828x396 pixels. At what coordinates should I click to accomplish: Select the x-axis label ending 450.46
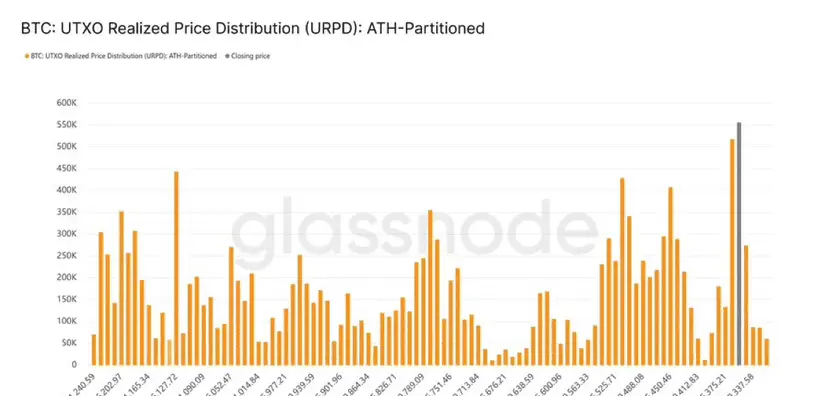(657, 385)
